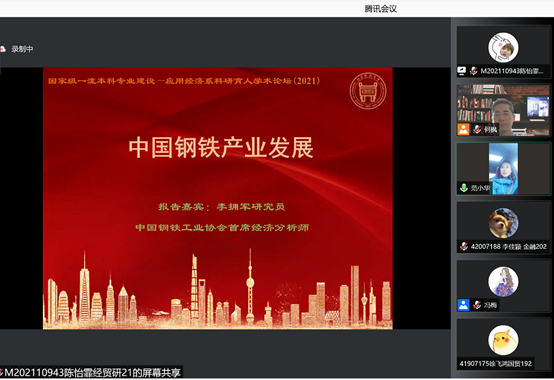The height and width of the screenshot is (380, 554).
Task: Click the muted mic icon beside 42007188 李佳颖
Action: coord(464,246)
